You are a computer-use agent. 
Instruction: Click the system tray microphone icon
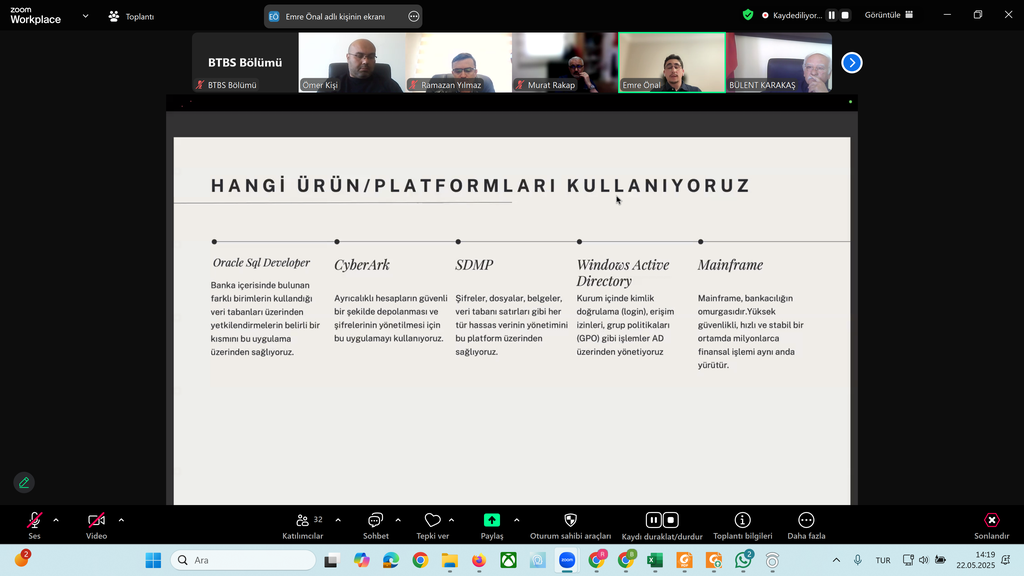click(x=857, y=560)
